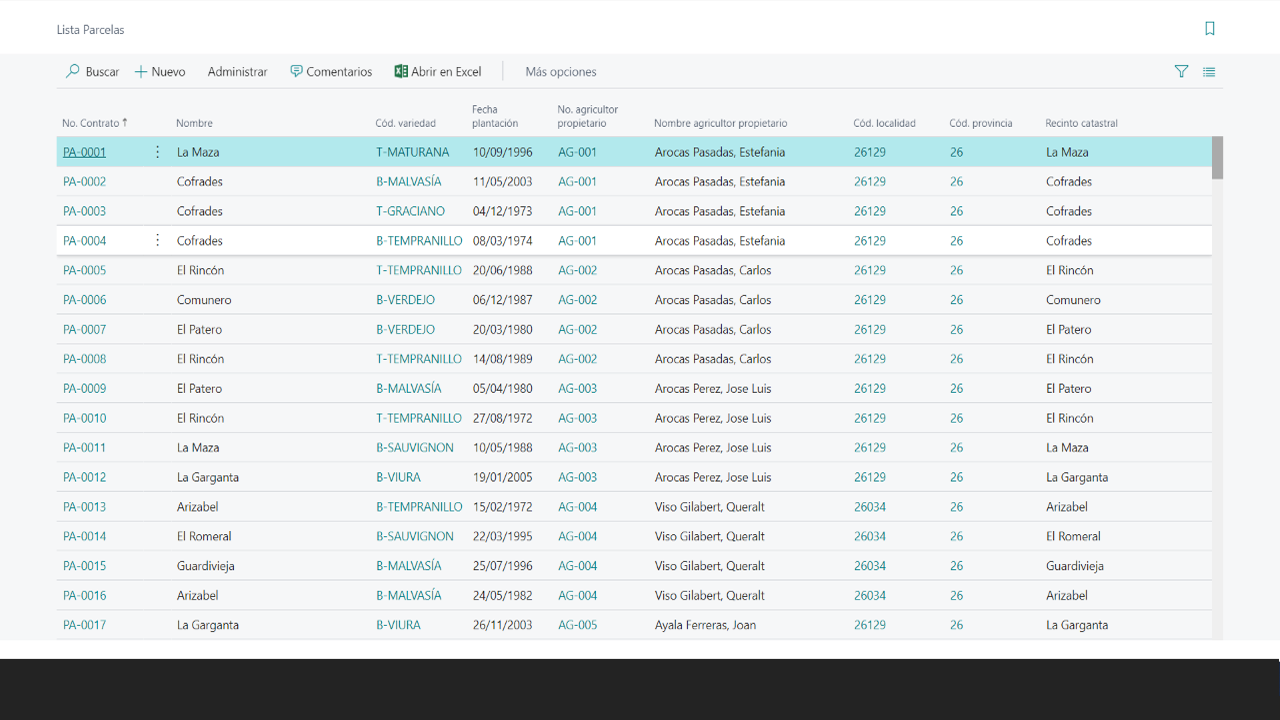Click the Fecha plantación column header
Viewport: 1280px width, 720px height.
coord(495,116)
